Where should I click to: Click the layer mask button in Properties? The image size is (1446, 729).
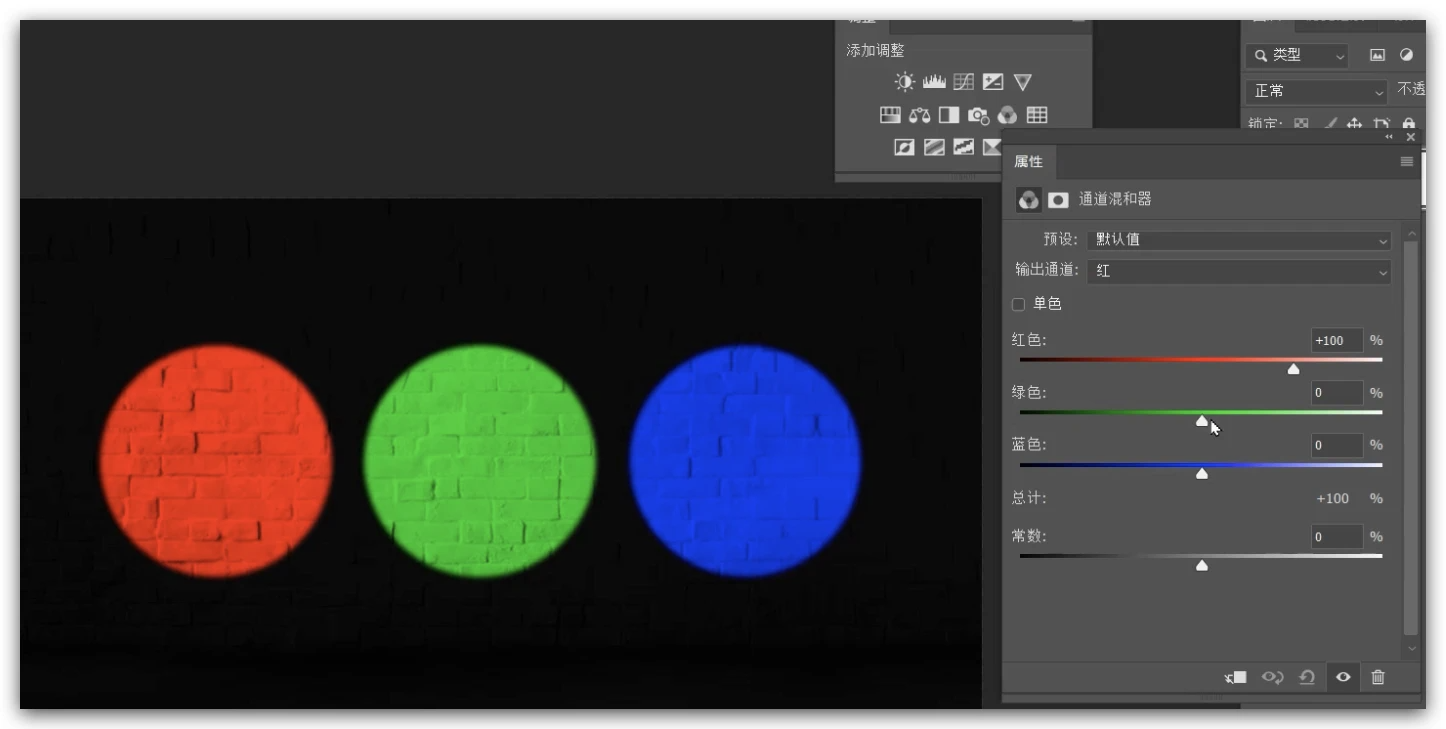click(1058, 200)
